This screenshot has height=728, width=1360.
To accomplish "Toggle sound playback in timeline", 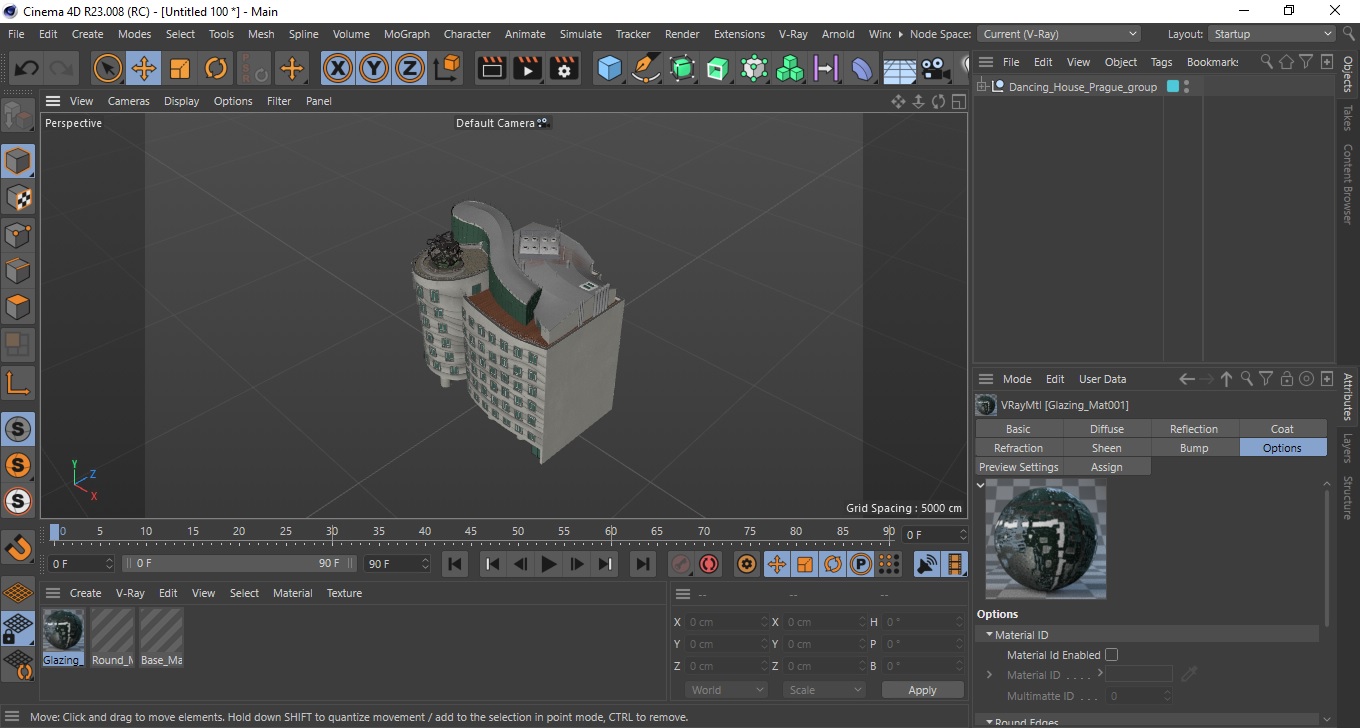I will pos(927,564).
